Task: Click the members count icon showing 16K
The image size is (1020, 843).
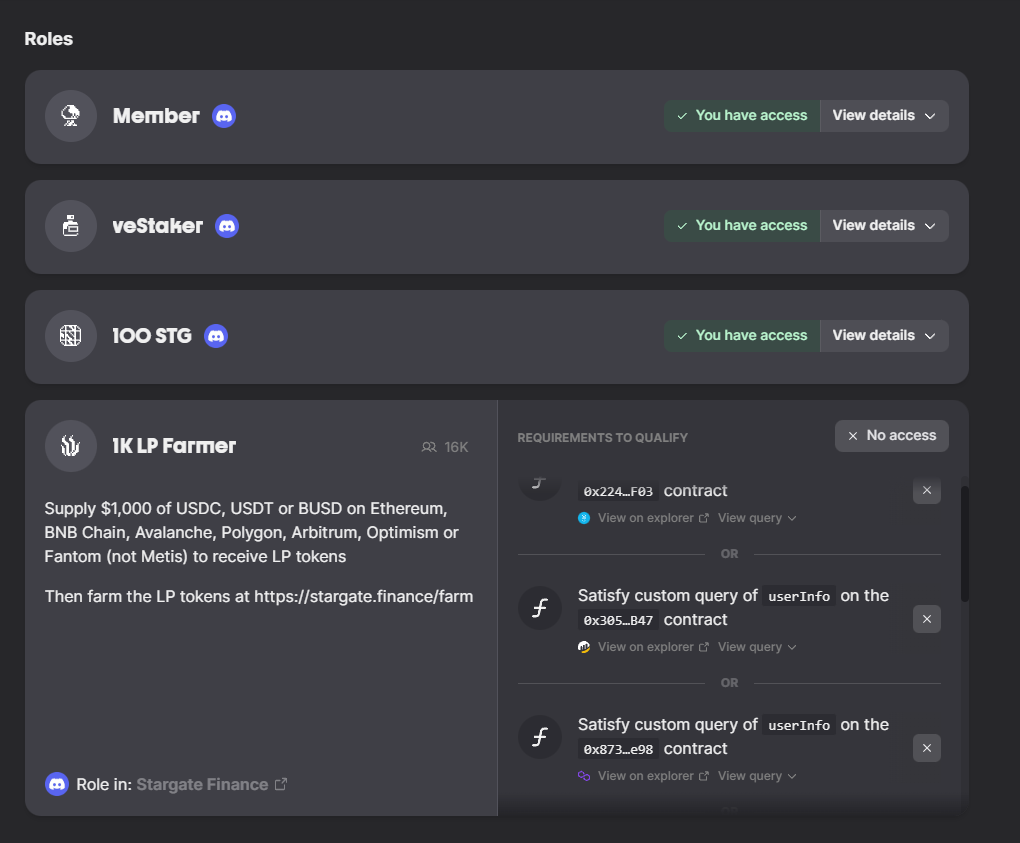Action: [429, 447]
